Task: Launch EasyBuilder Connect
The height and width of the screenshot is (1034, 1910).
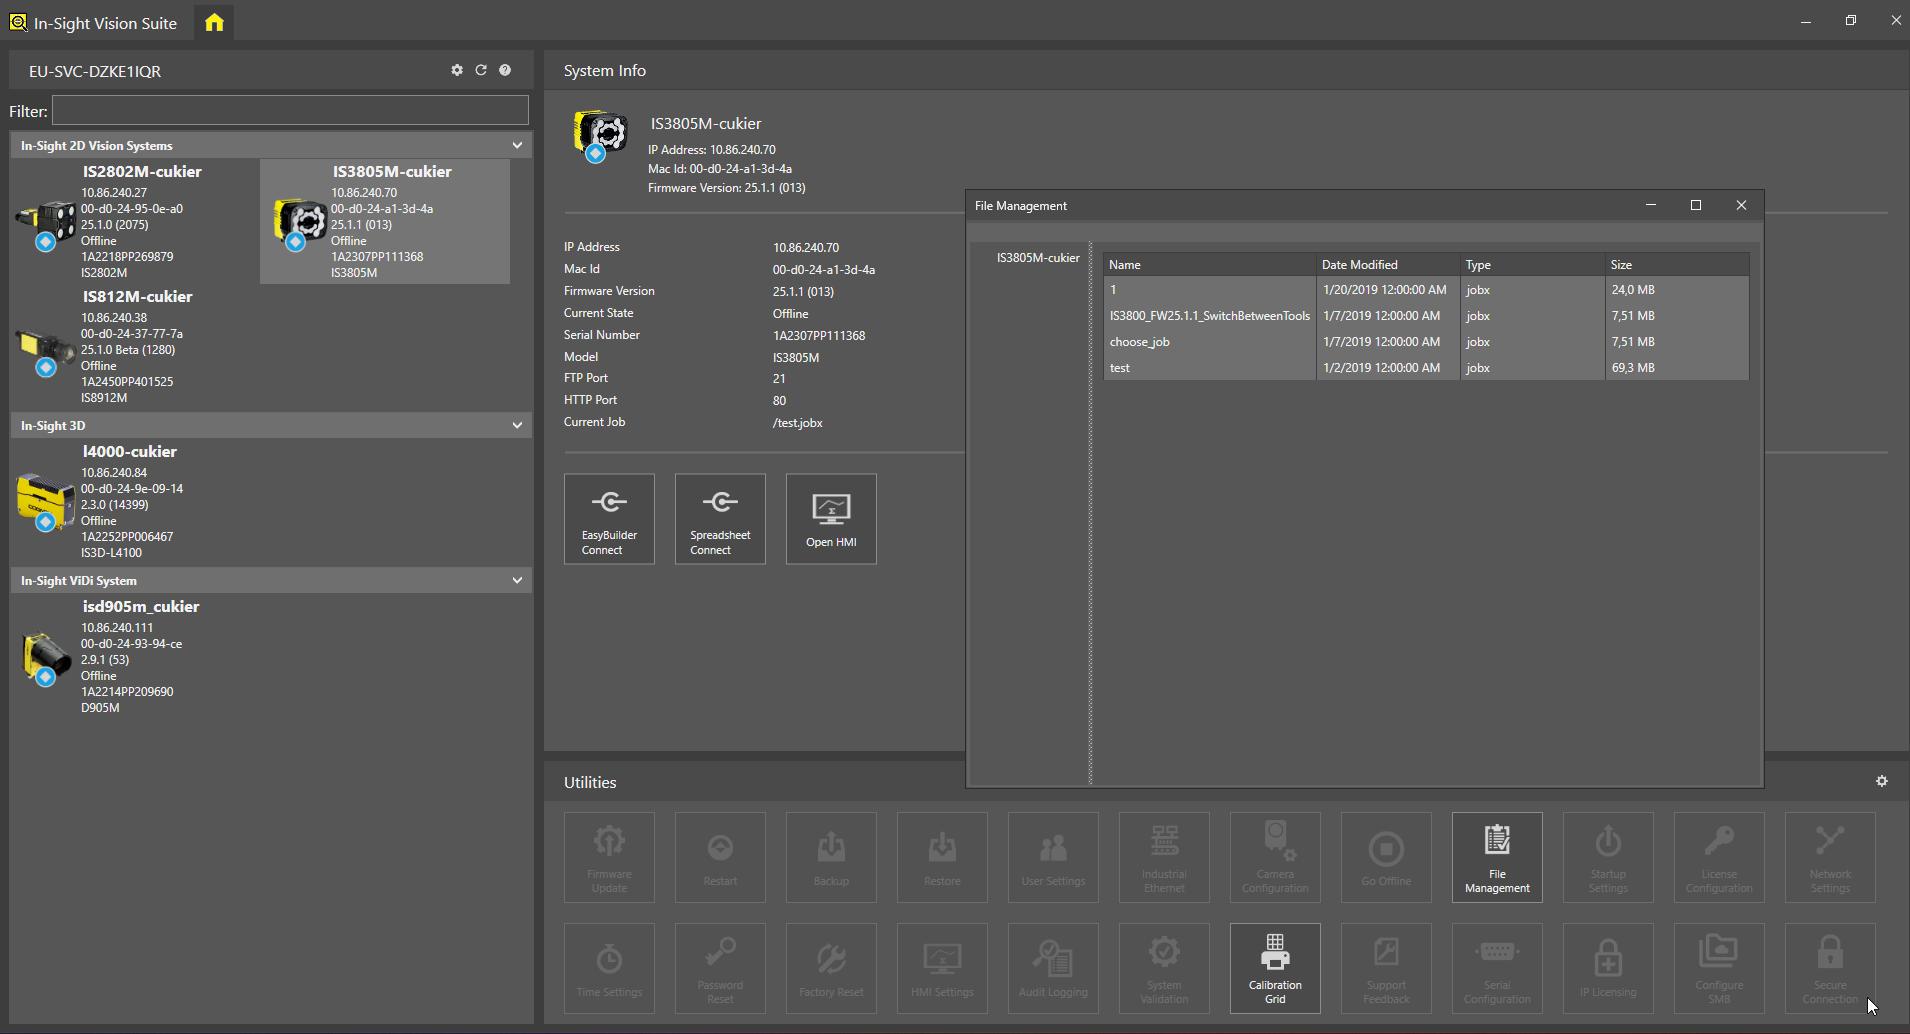Action: click(609, 518)
